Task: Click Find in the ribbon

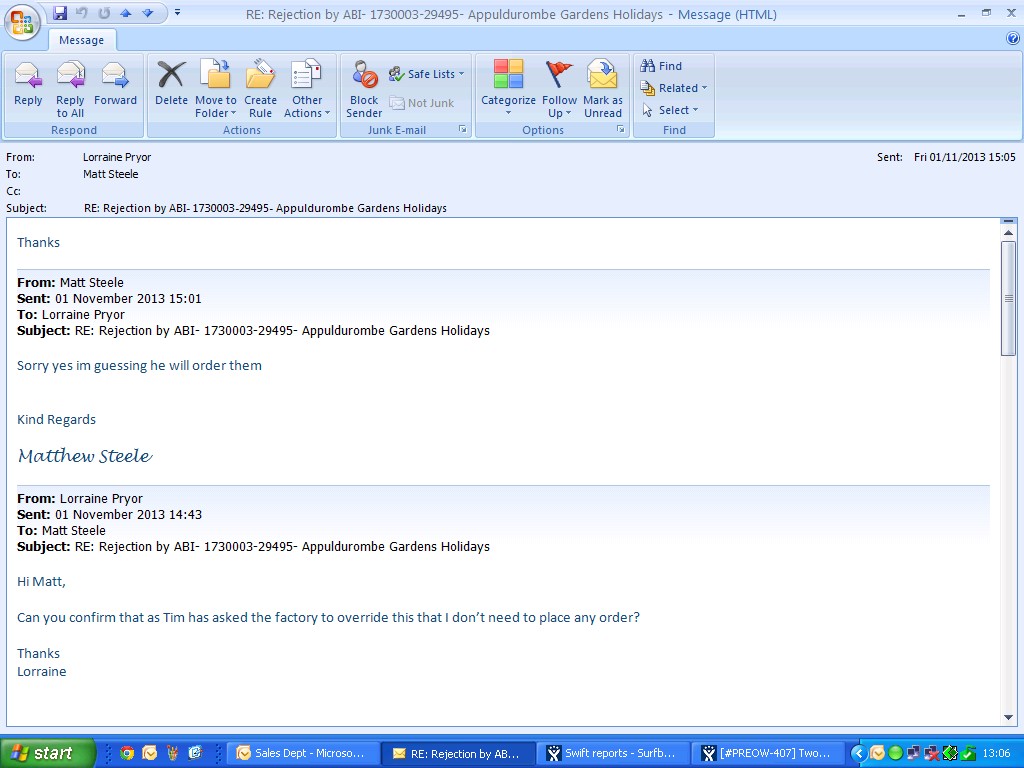Action: click(x=661, y=66)
